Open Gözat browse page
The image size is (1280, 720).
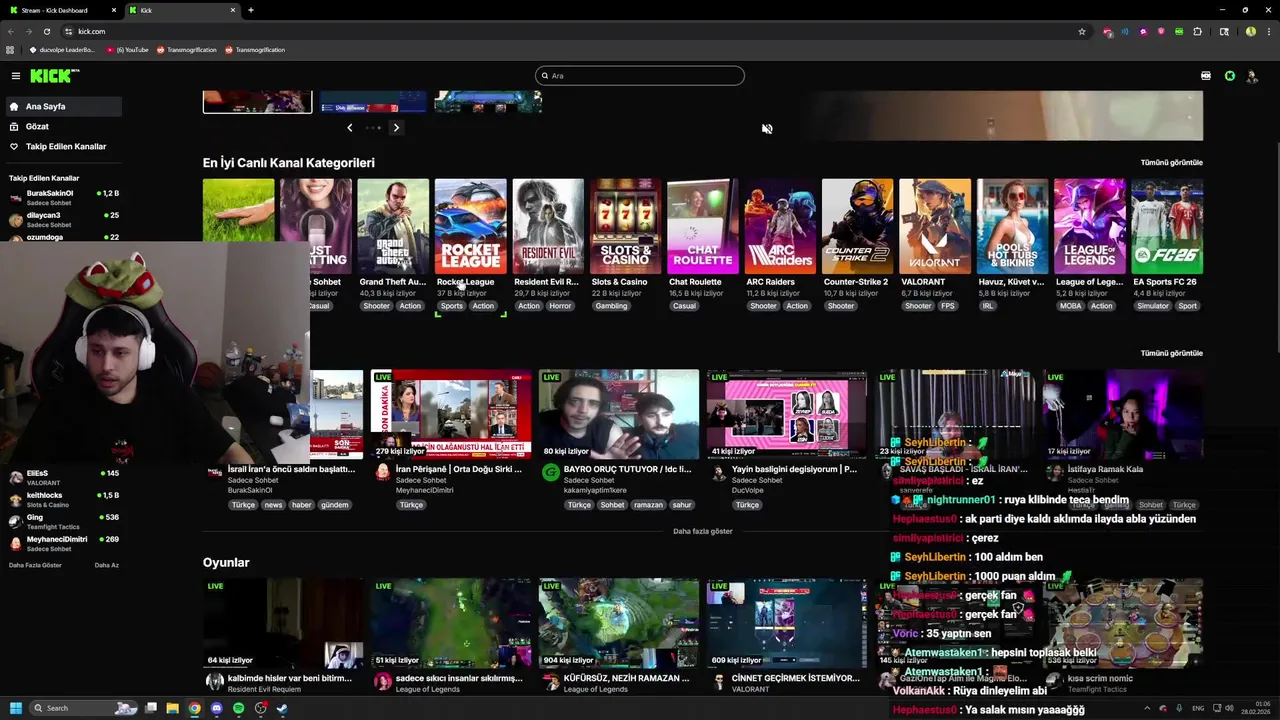pos(62,126)
